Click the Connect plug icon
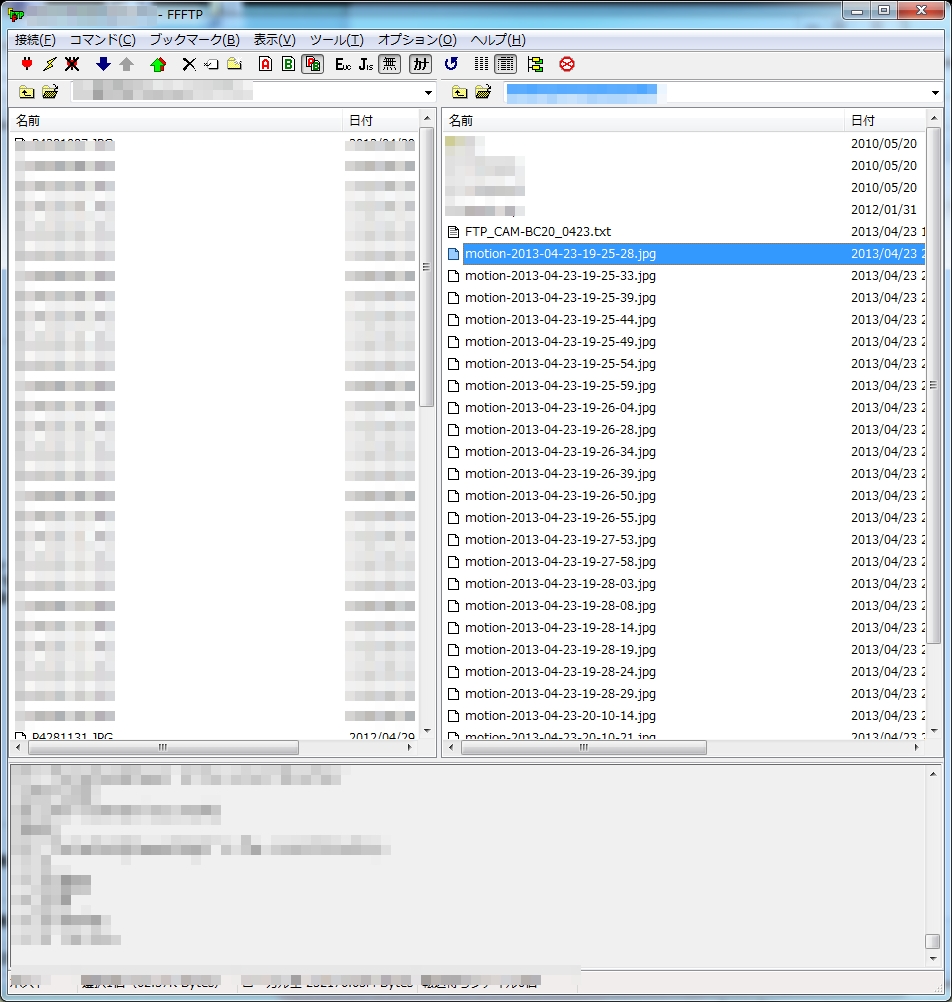 (27, 64)
